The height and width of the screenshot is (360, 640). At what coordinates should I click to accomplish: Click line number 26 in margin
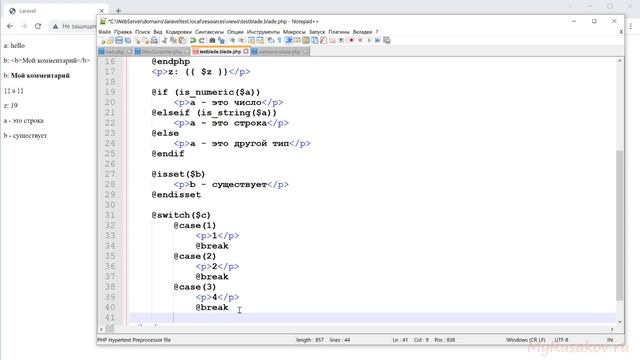[110, 164]
